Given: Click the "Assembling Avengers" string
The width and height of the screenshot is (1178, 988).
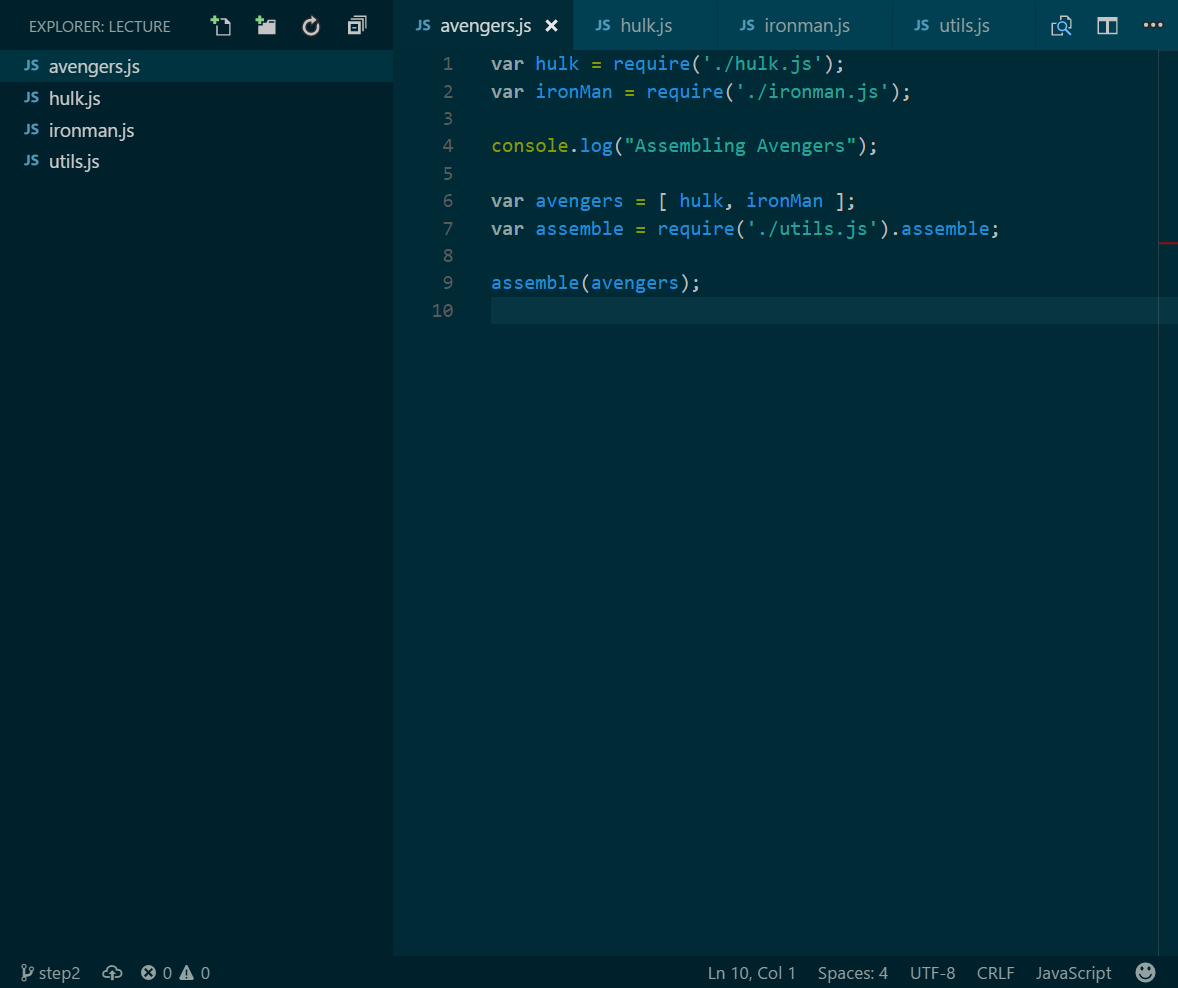Looking at the screenshot, I should point(740,146).
